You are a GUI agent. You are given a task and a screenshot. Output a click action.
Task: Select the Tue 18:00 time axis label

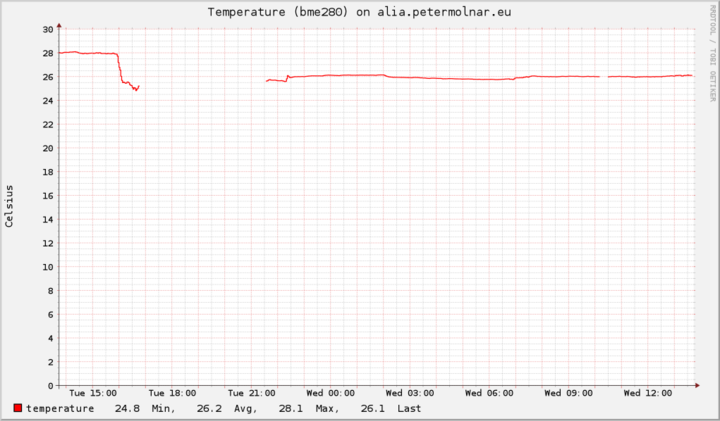(x=173, y=394)
